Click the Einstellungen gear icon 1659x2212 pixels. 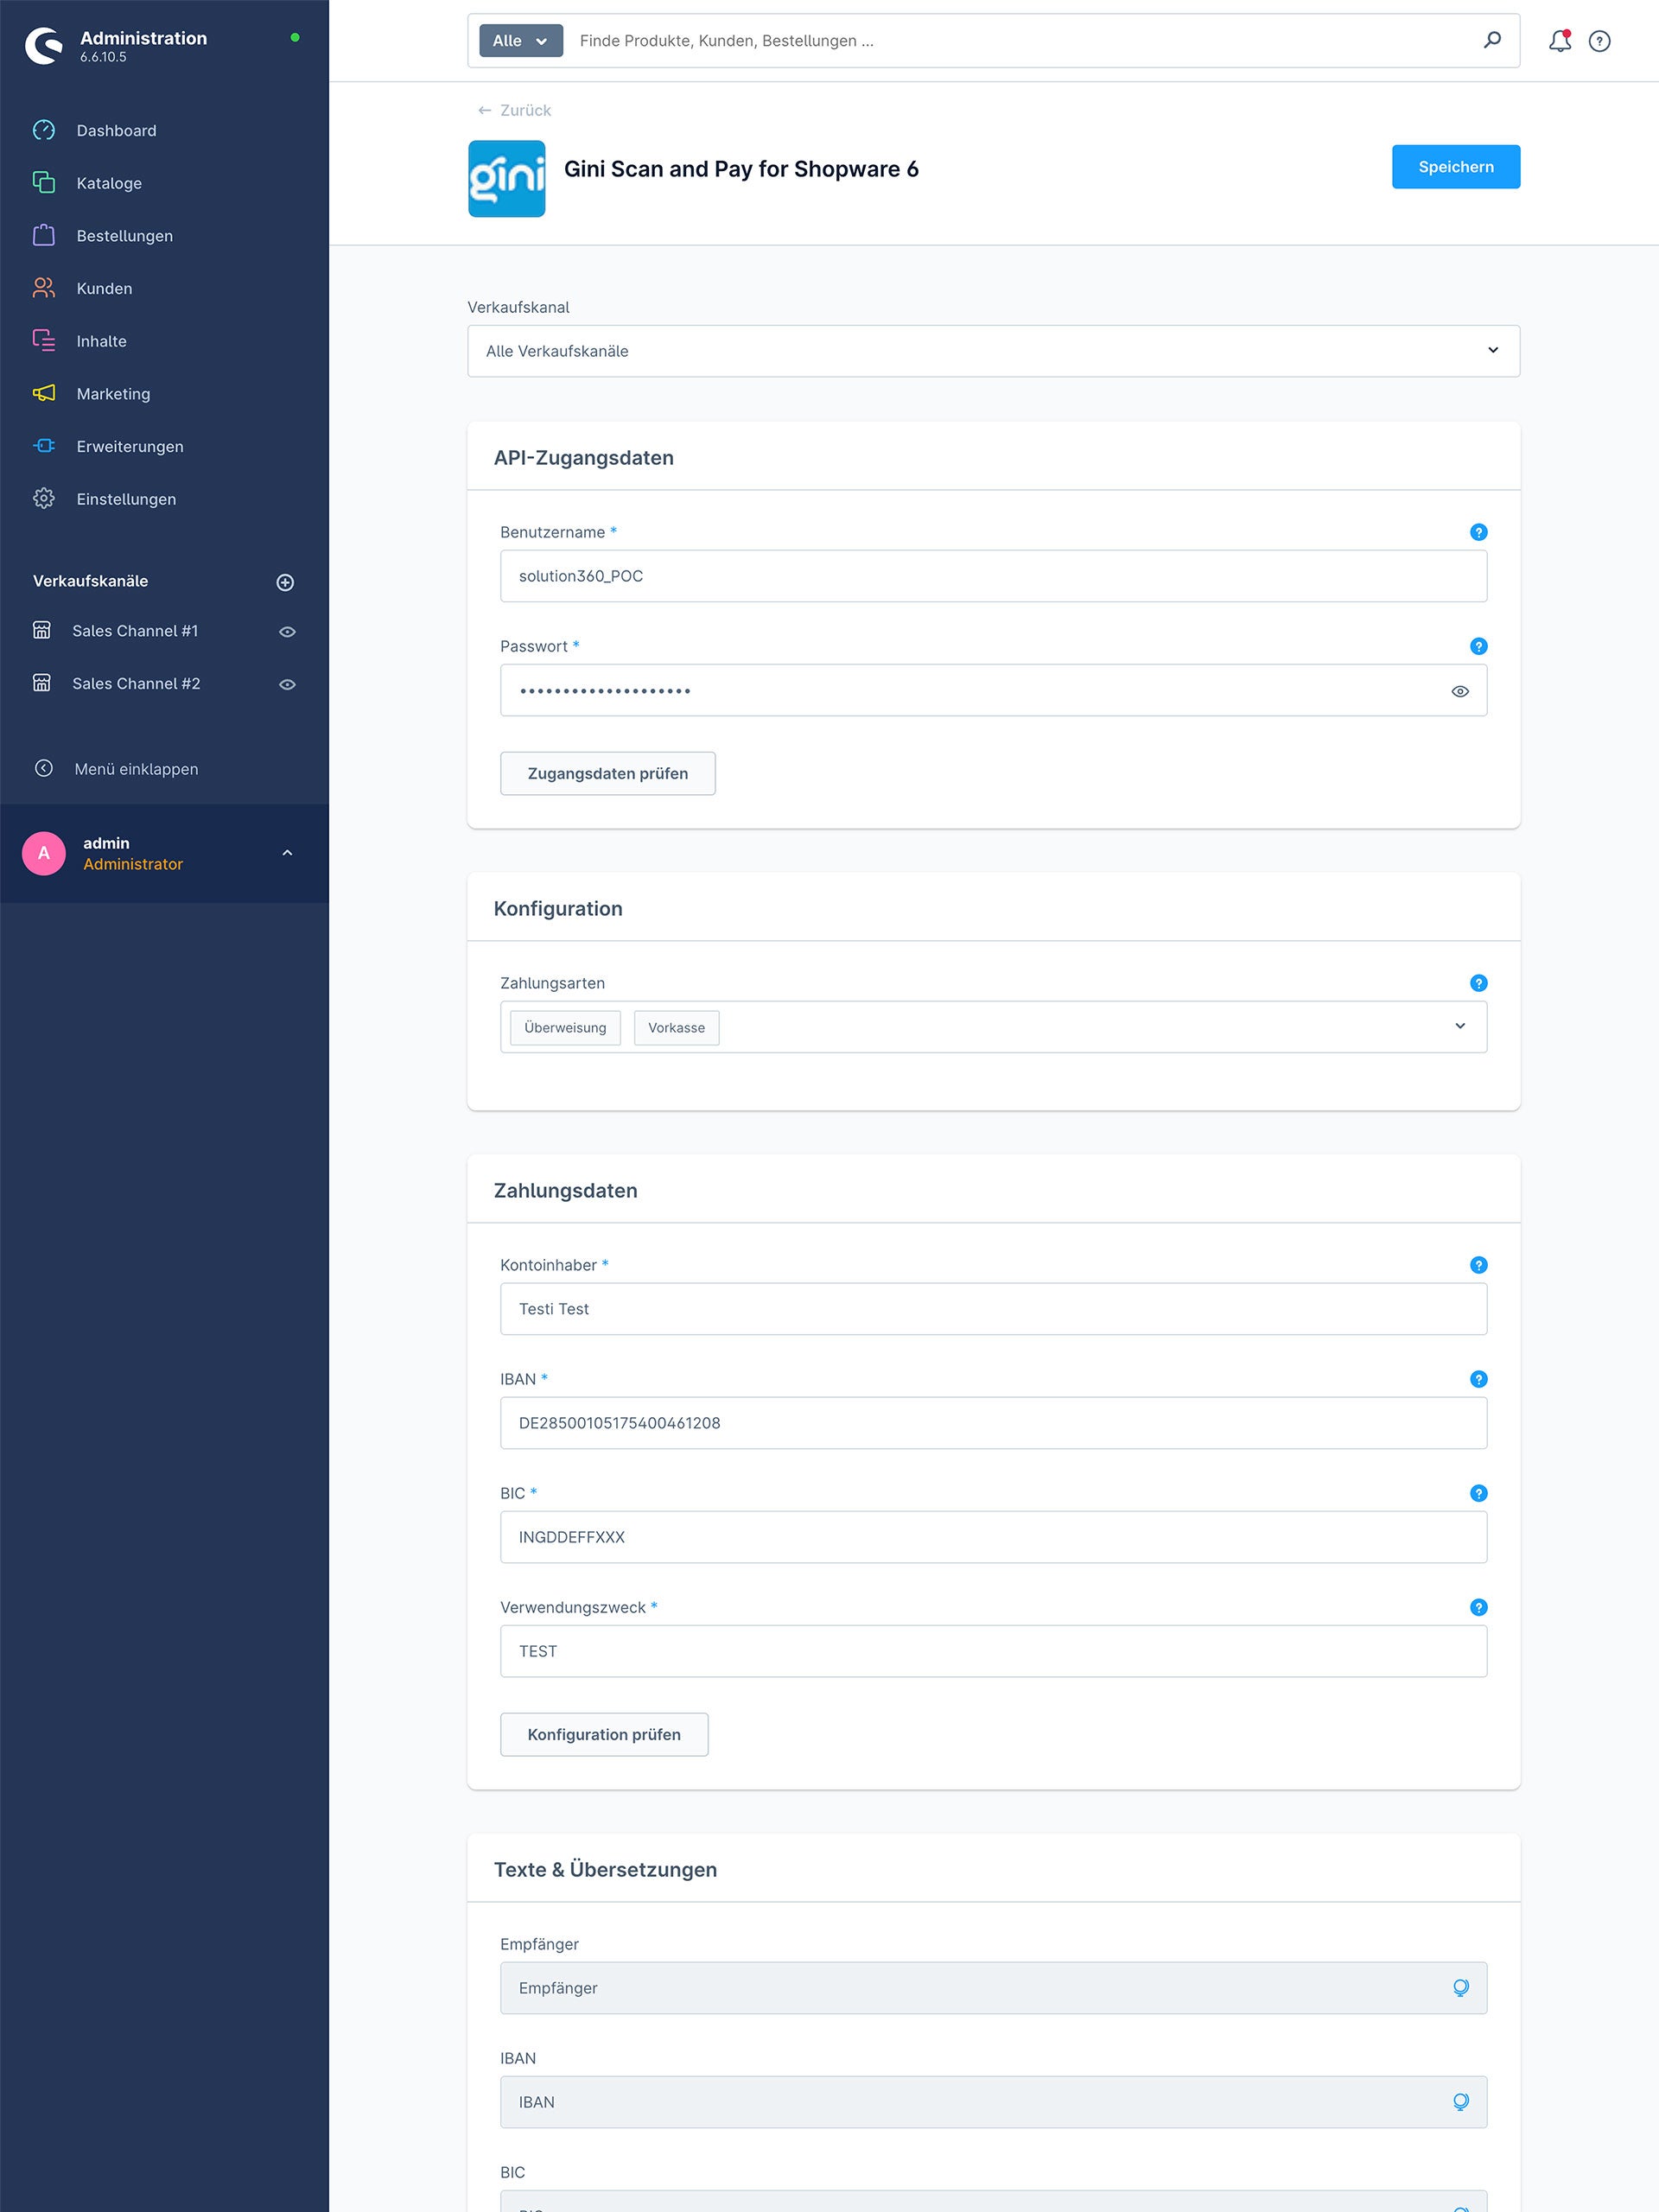click(x=44, y=498)
